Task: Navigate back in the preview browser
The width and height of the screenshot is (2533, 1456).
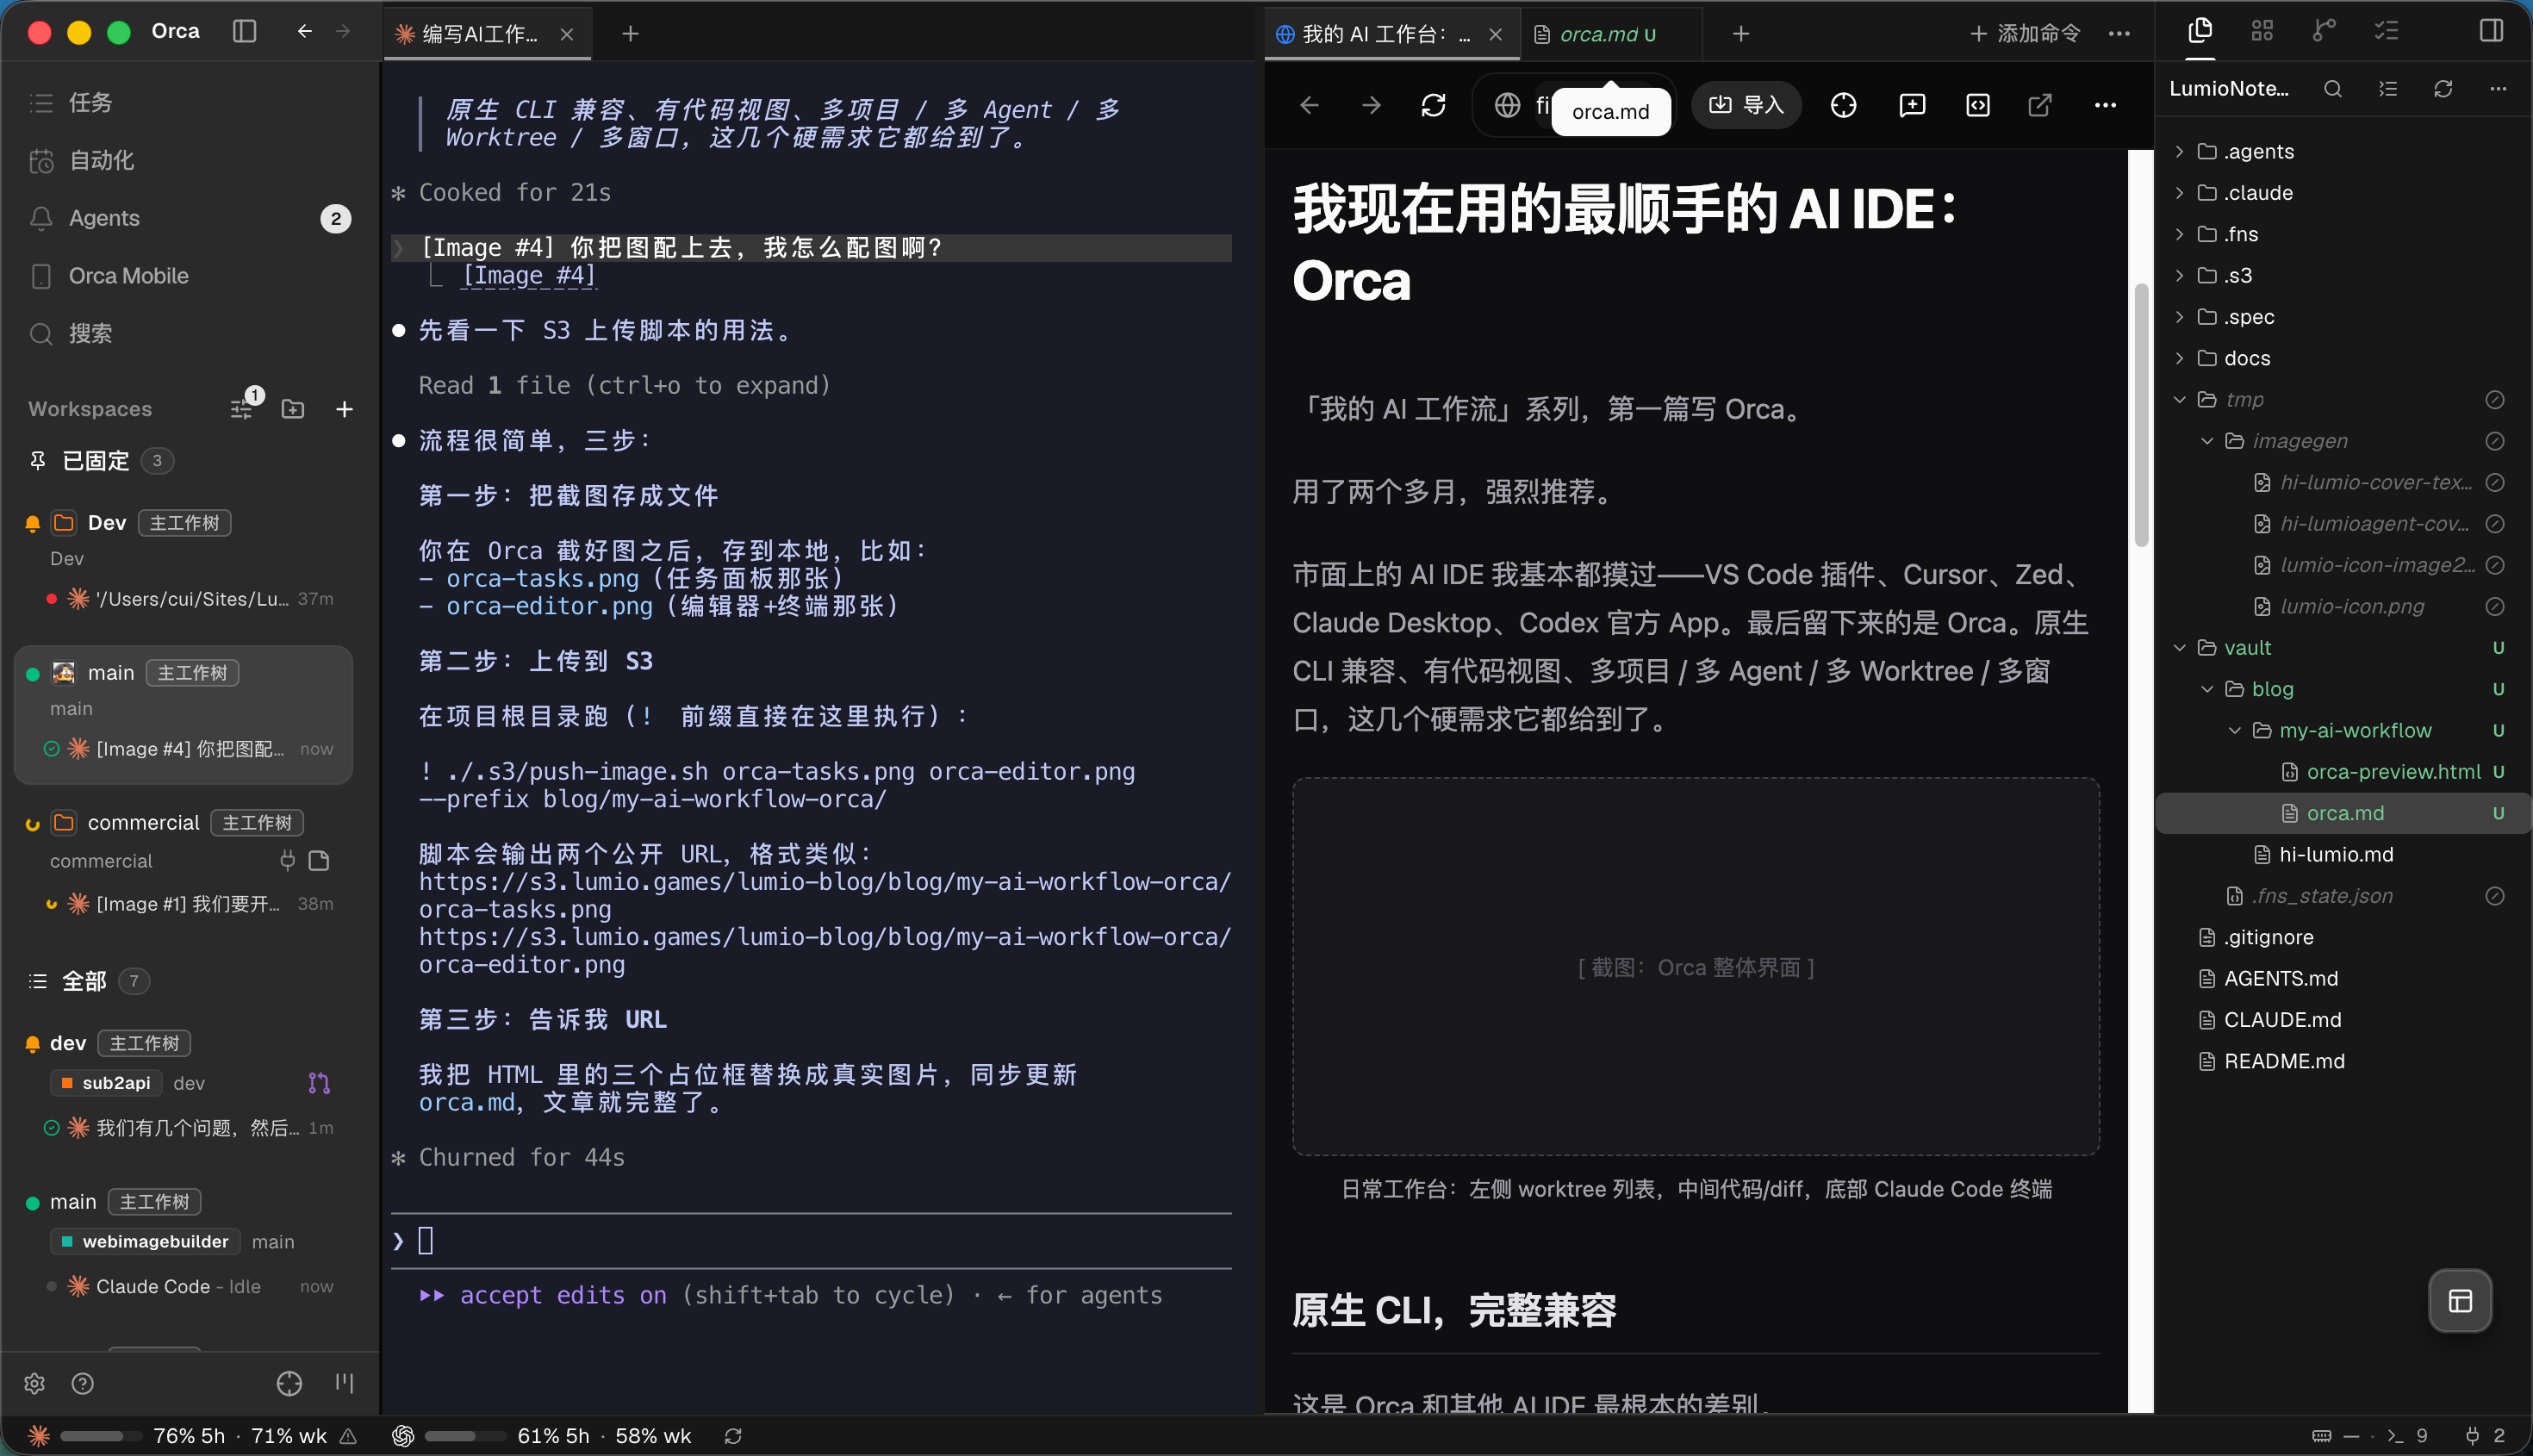Action: click(1310, 105)
